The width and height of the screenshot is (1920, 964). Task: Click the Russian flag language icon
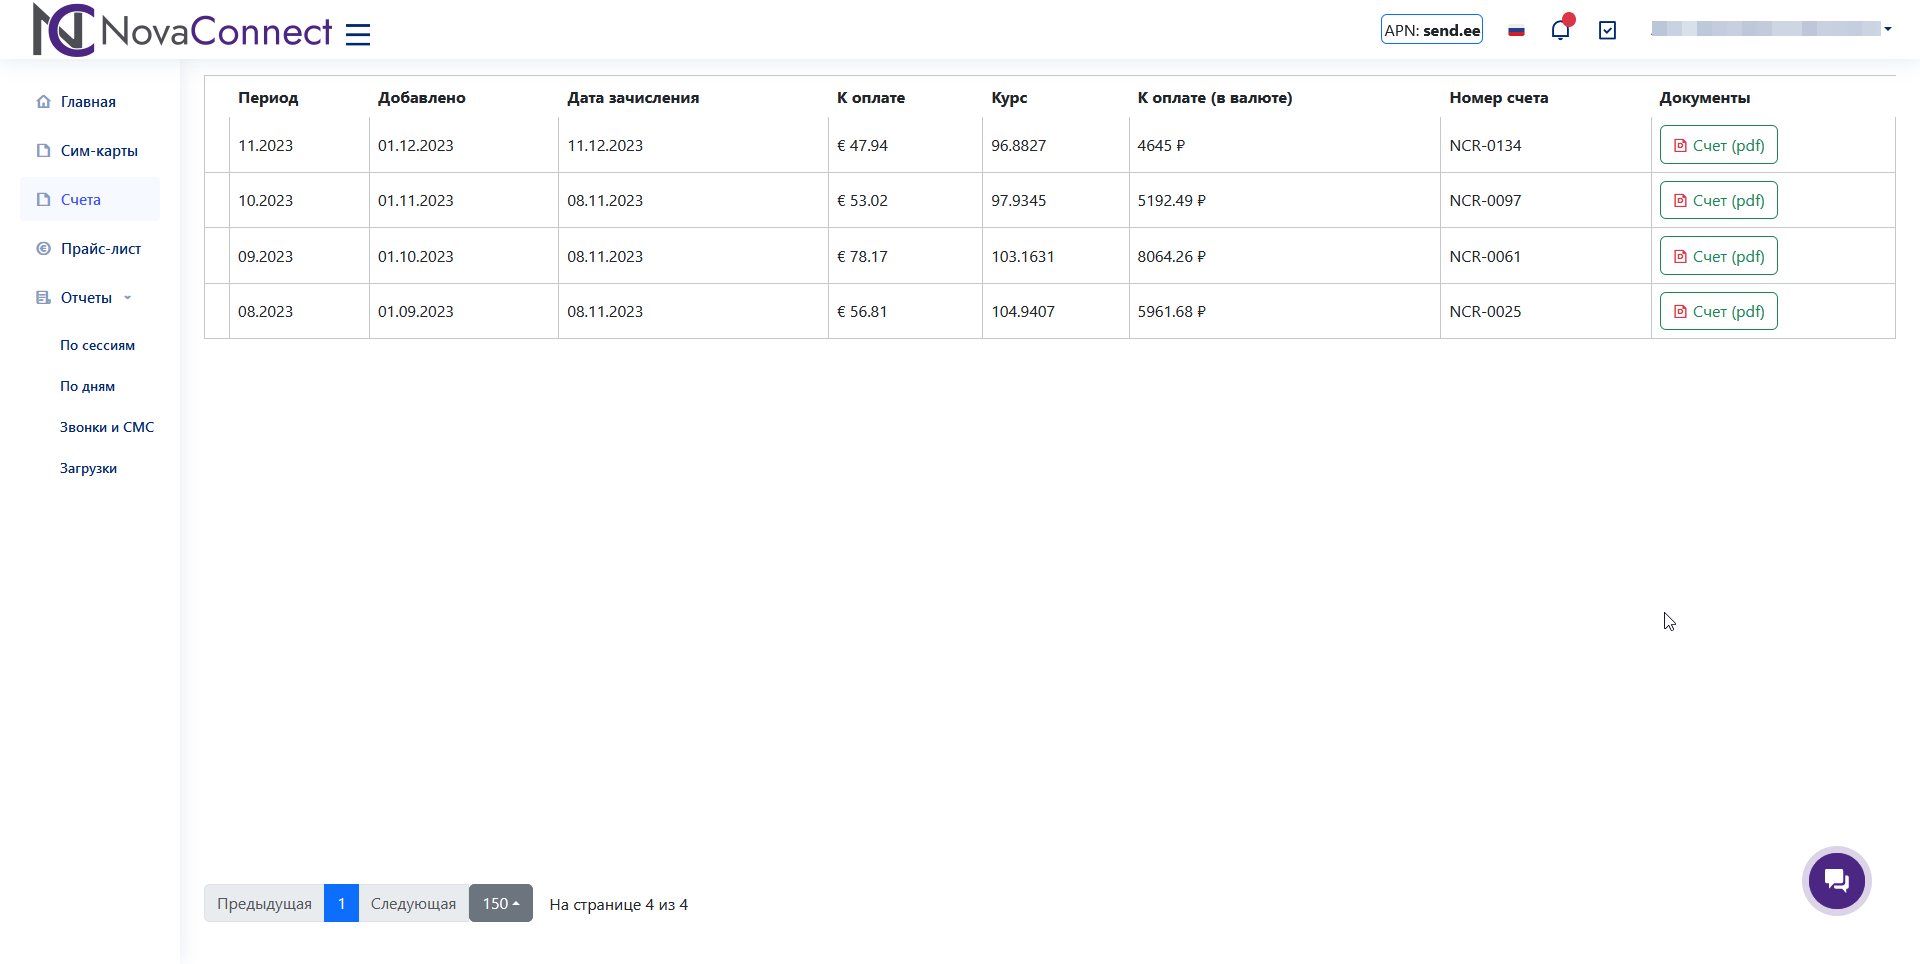1516,31
